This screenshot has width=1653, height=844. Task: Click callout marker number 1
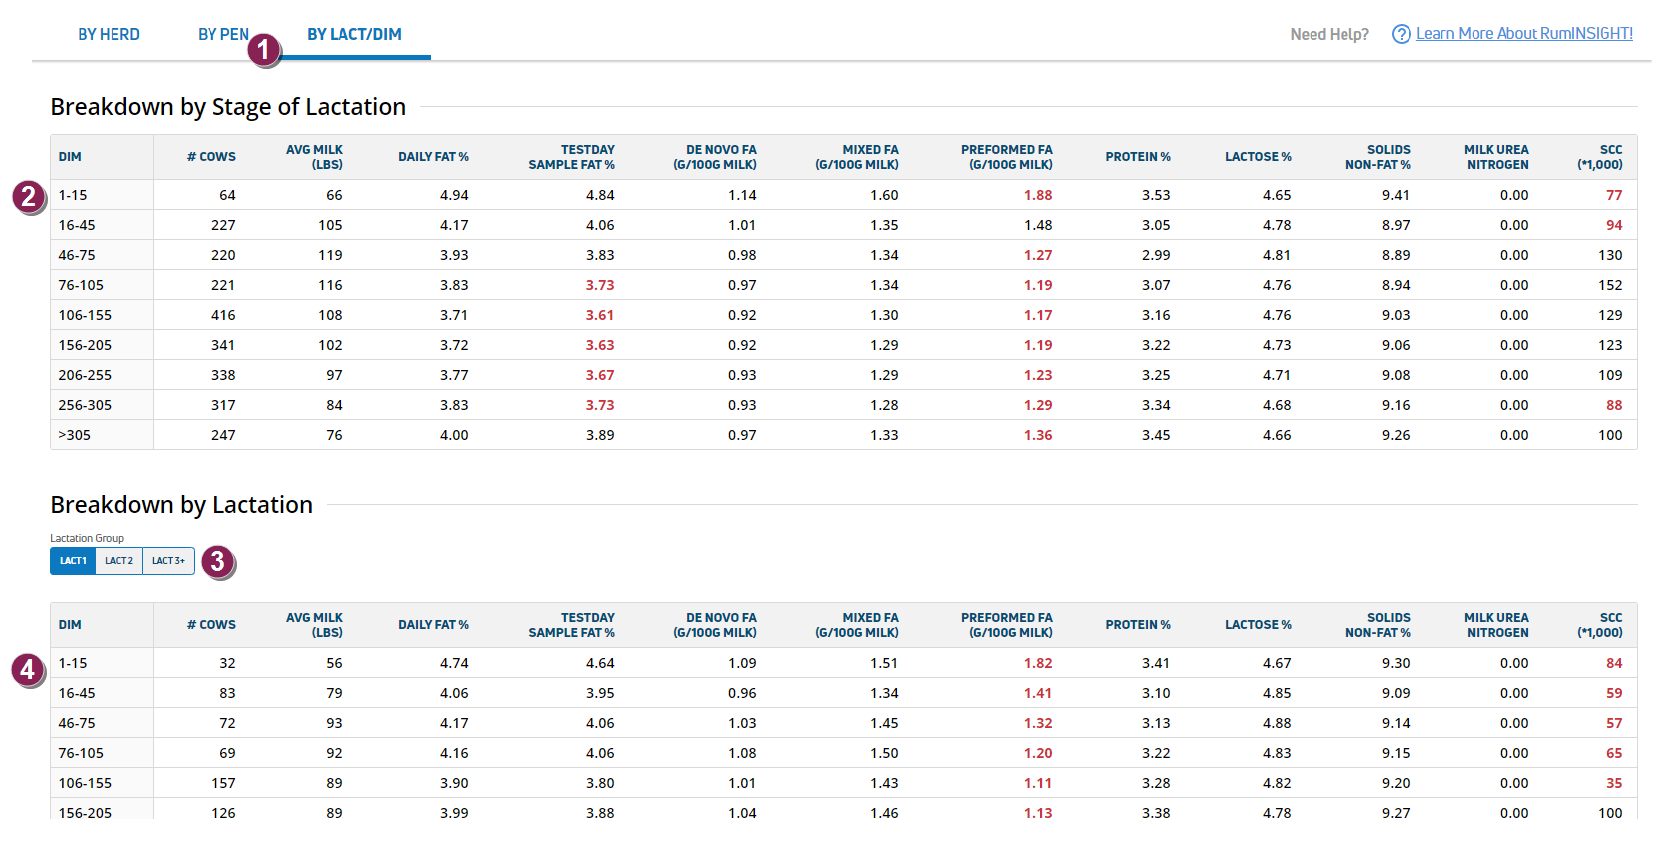pyautogui.click(x=264, y=49)
